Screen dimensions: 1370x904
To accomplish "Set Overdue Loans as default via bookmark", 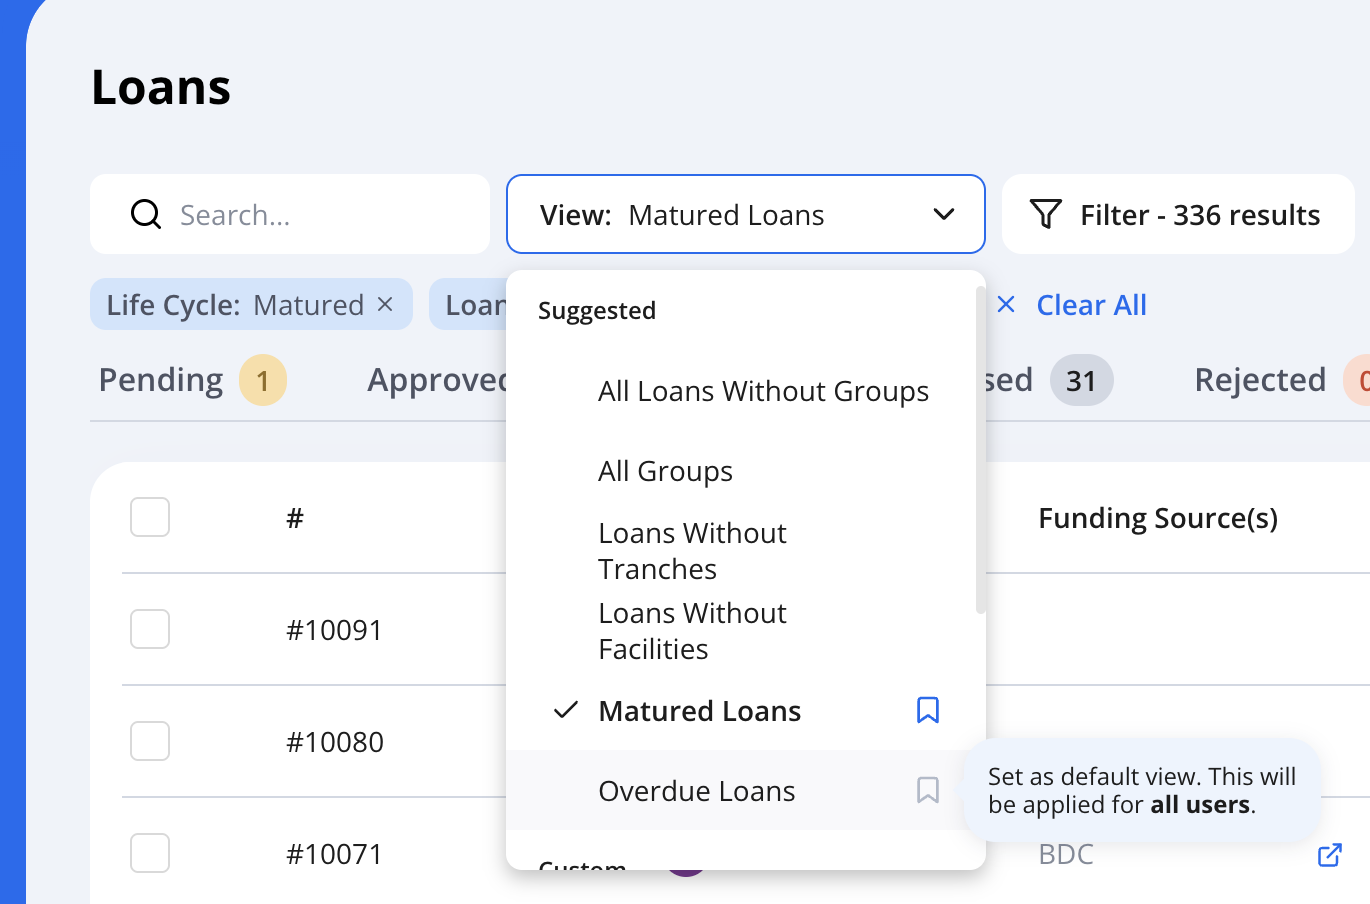I will [928, 790].
